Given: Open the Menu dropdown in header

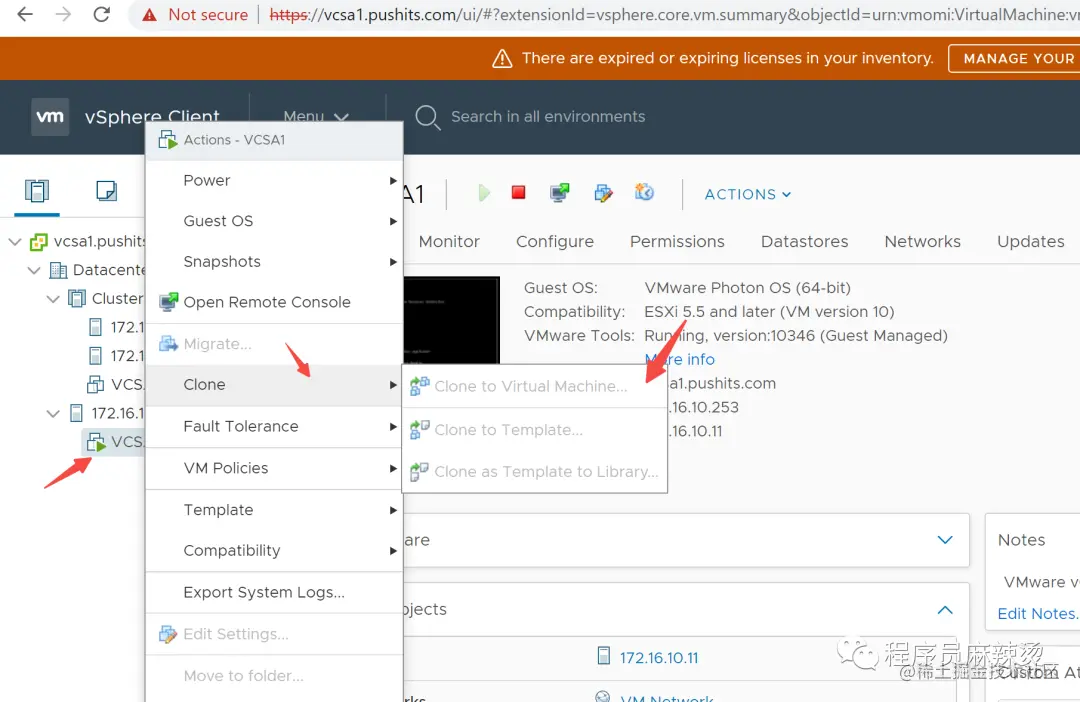Looking at the screenshot, I should (x=316, y=116).
